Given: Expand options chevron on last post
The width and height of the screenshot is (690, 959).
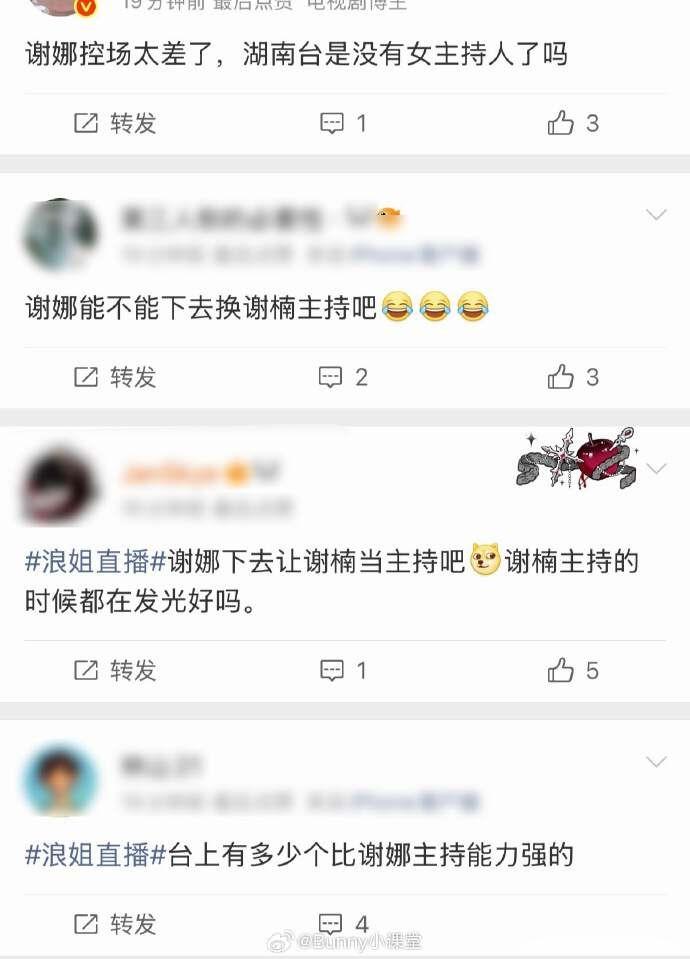Looking at the screenshot, I should [656, 761].
